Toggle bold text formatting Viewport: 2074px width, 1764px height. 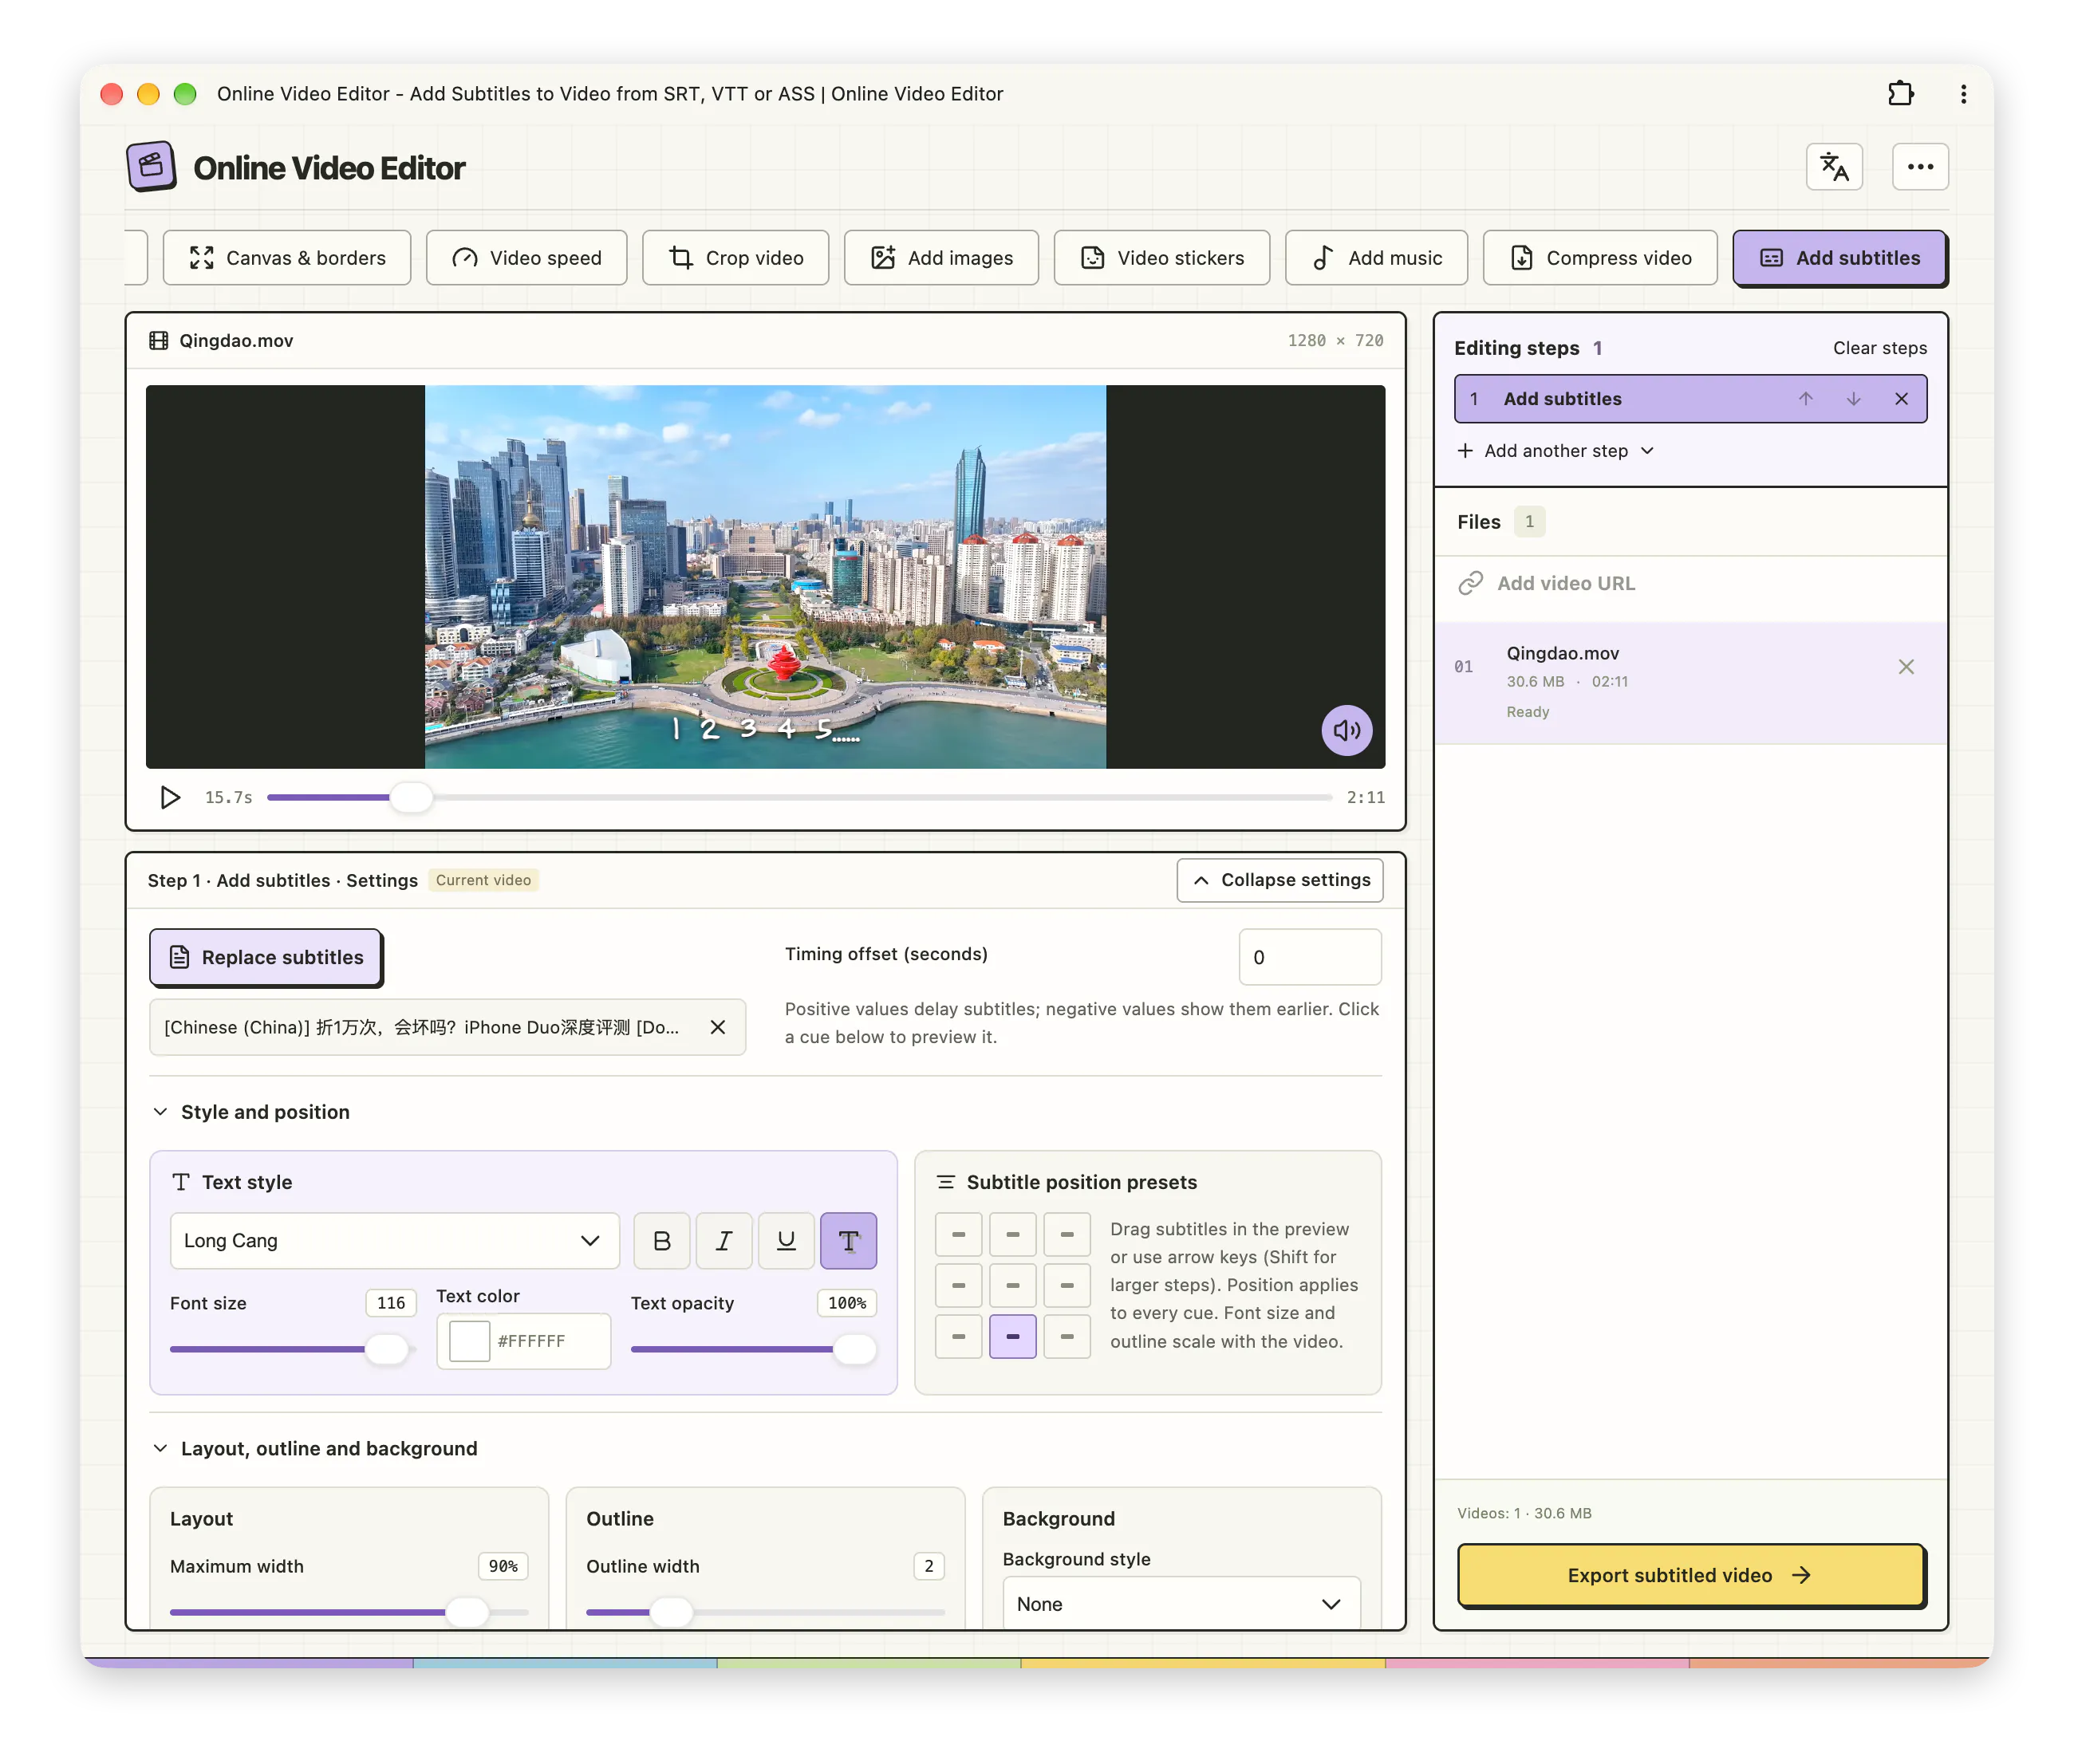tap(661, 1241)
